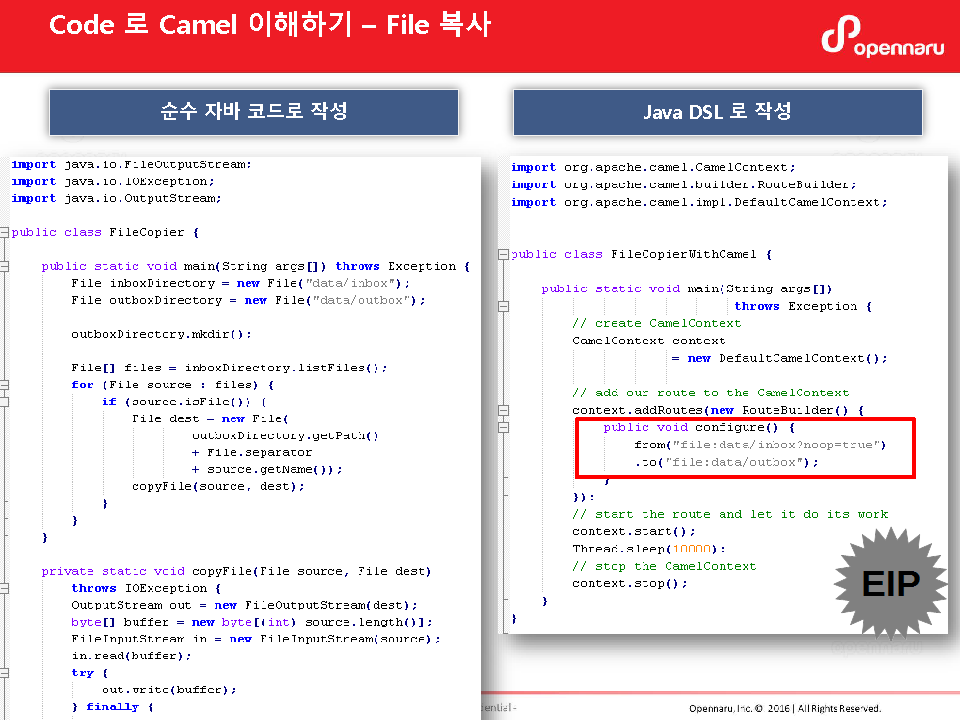Click the '// create CamelContext' comment
The height and width of the screenshot is (720, 960).
pyautogui.click(x=656, y=323)
